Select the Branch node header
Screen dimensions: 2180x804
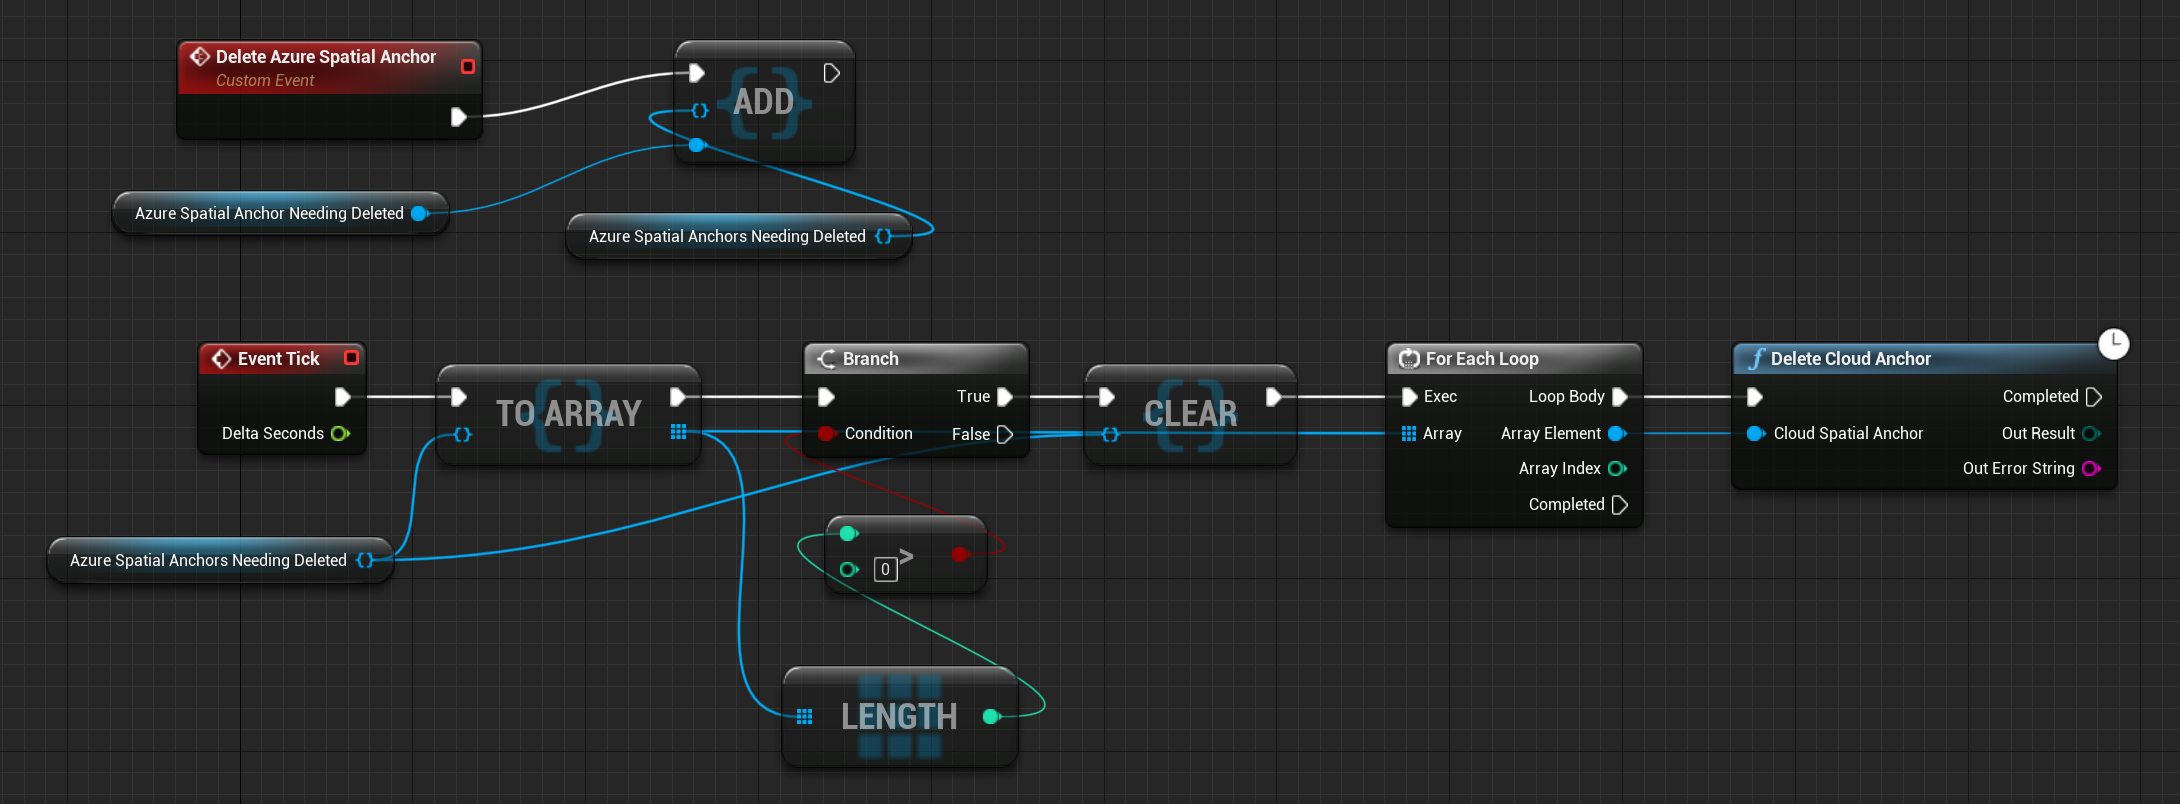point(916,358)
